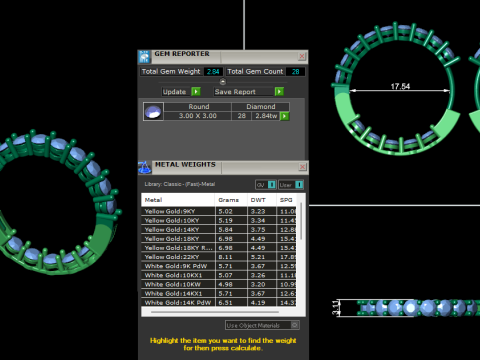The height and width of the screenshot is (360, 480).
Task: Click the 5.02 grams value
Action: [x=225, y=211]
